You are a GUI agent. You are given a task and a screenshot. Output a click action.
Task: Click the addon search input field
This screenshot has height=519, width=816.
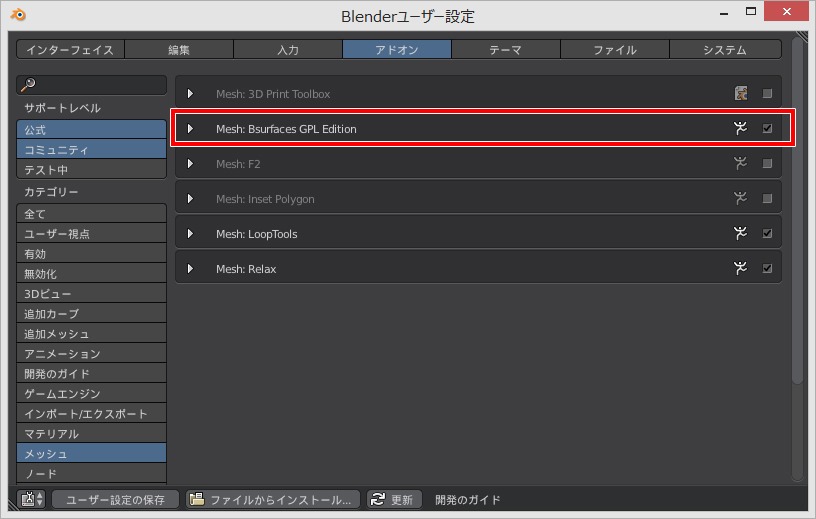pyautogui.click(x=92, y=85)
